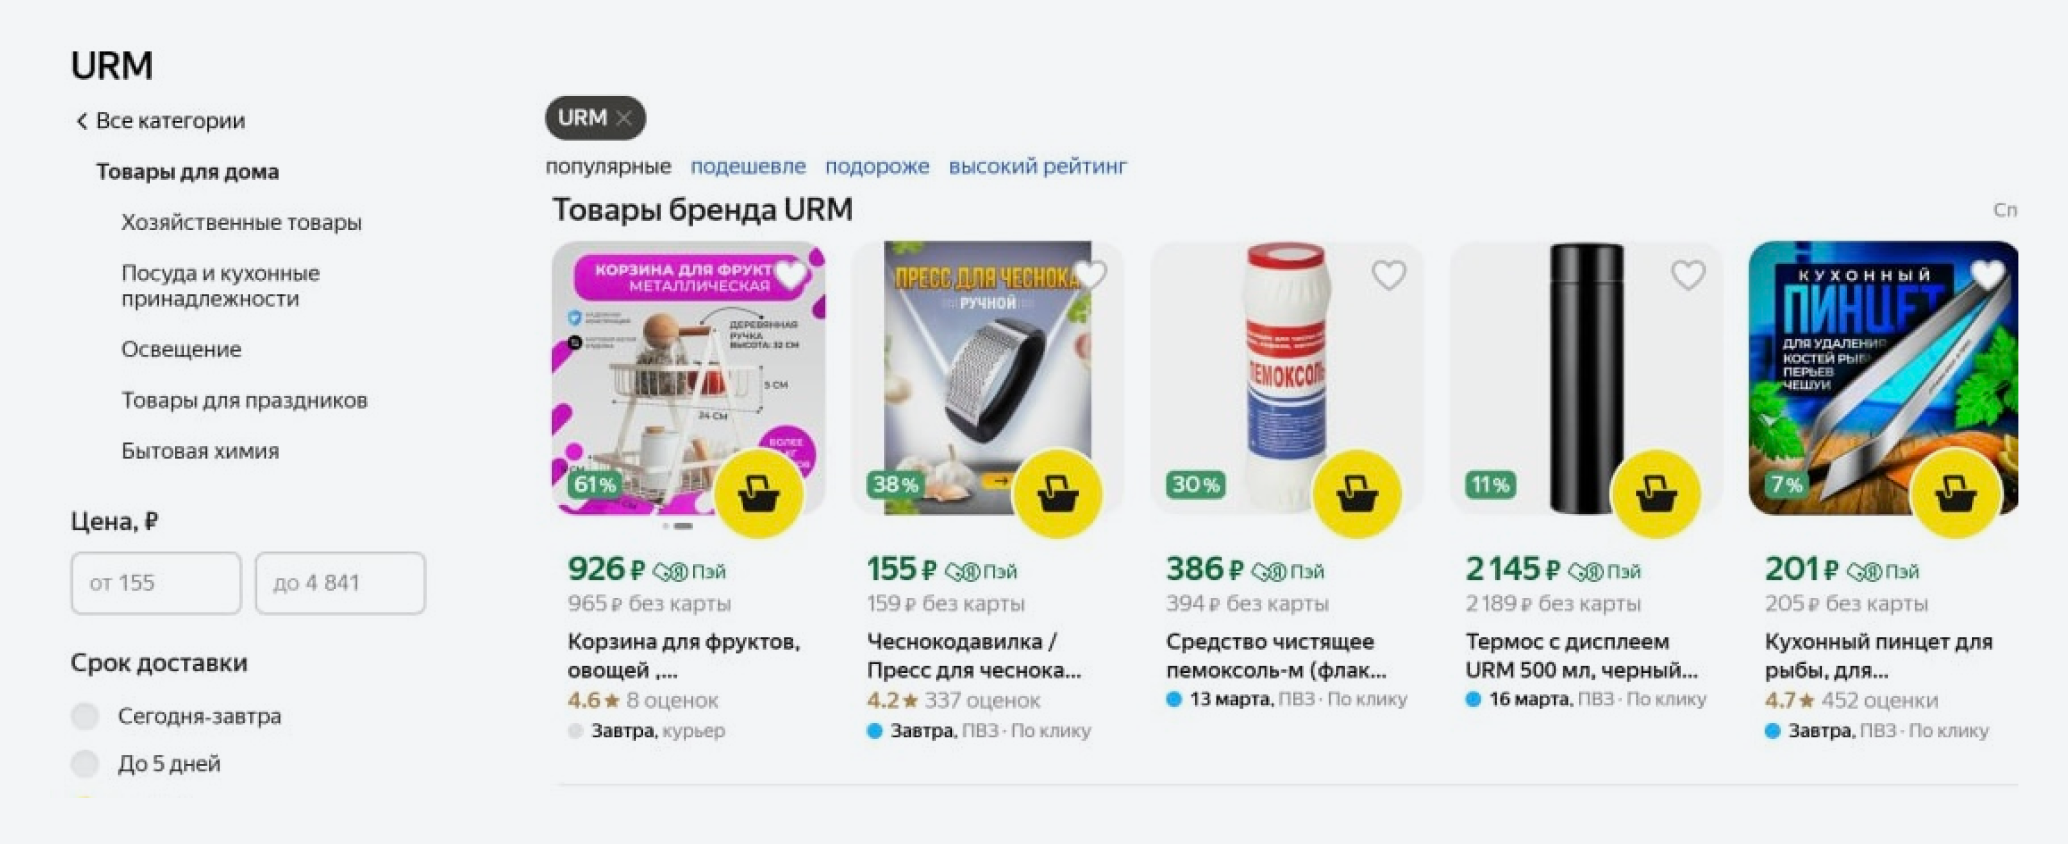Favorite the garlic press with heart icon
This screenshot has height=844, width=2068.
[1090, 275]
